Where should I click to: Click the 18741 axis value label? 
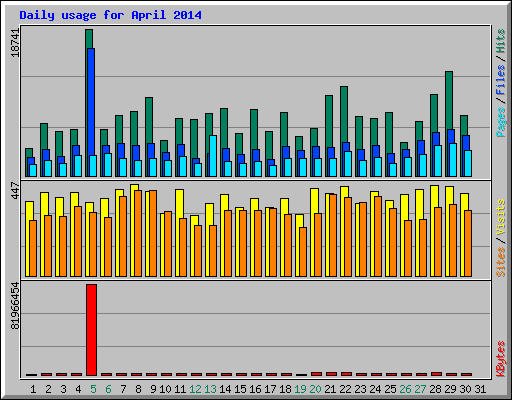(15, 43)
